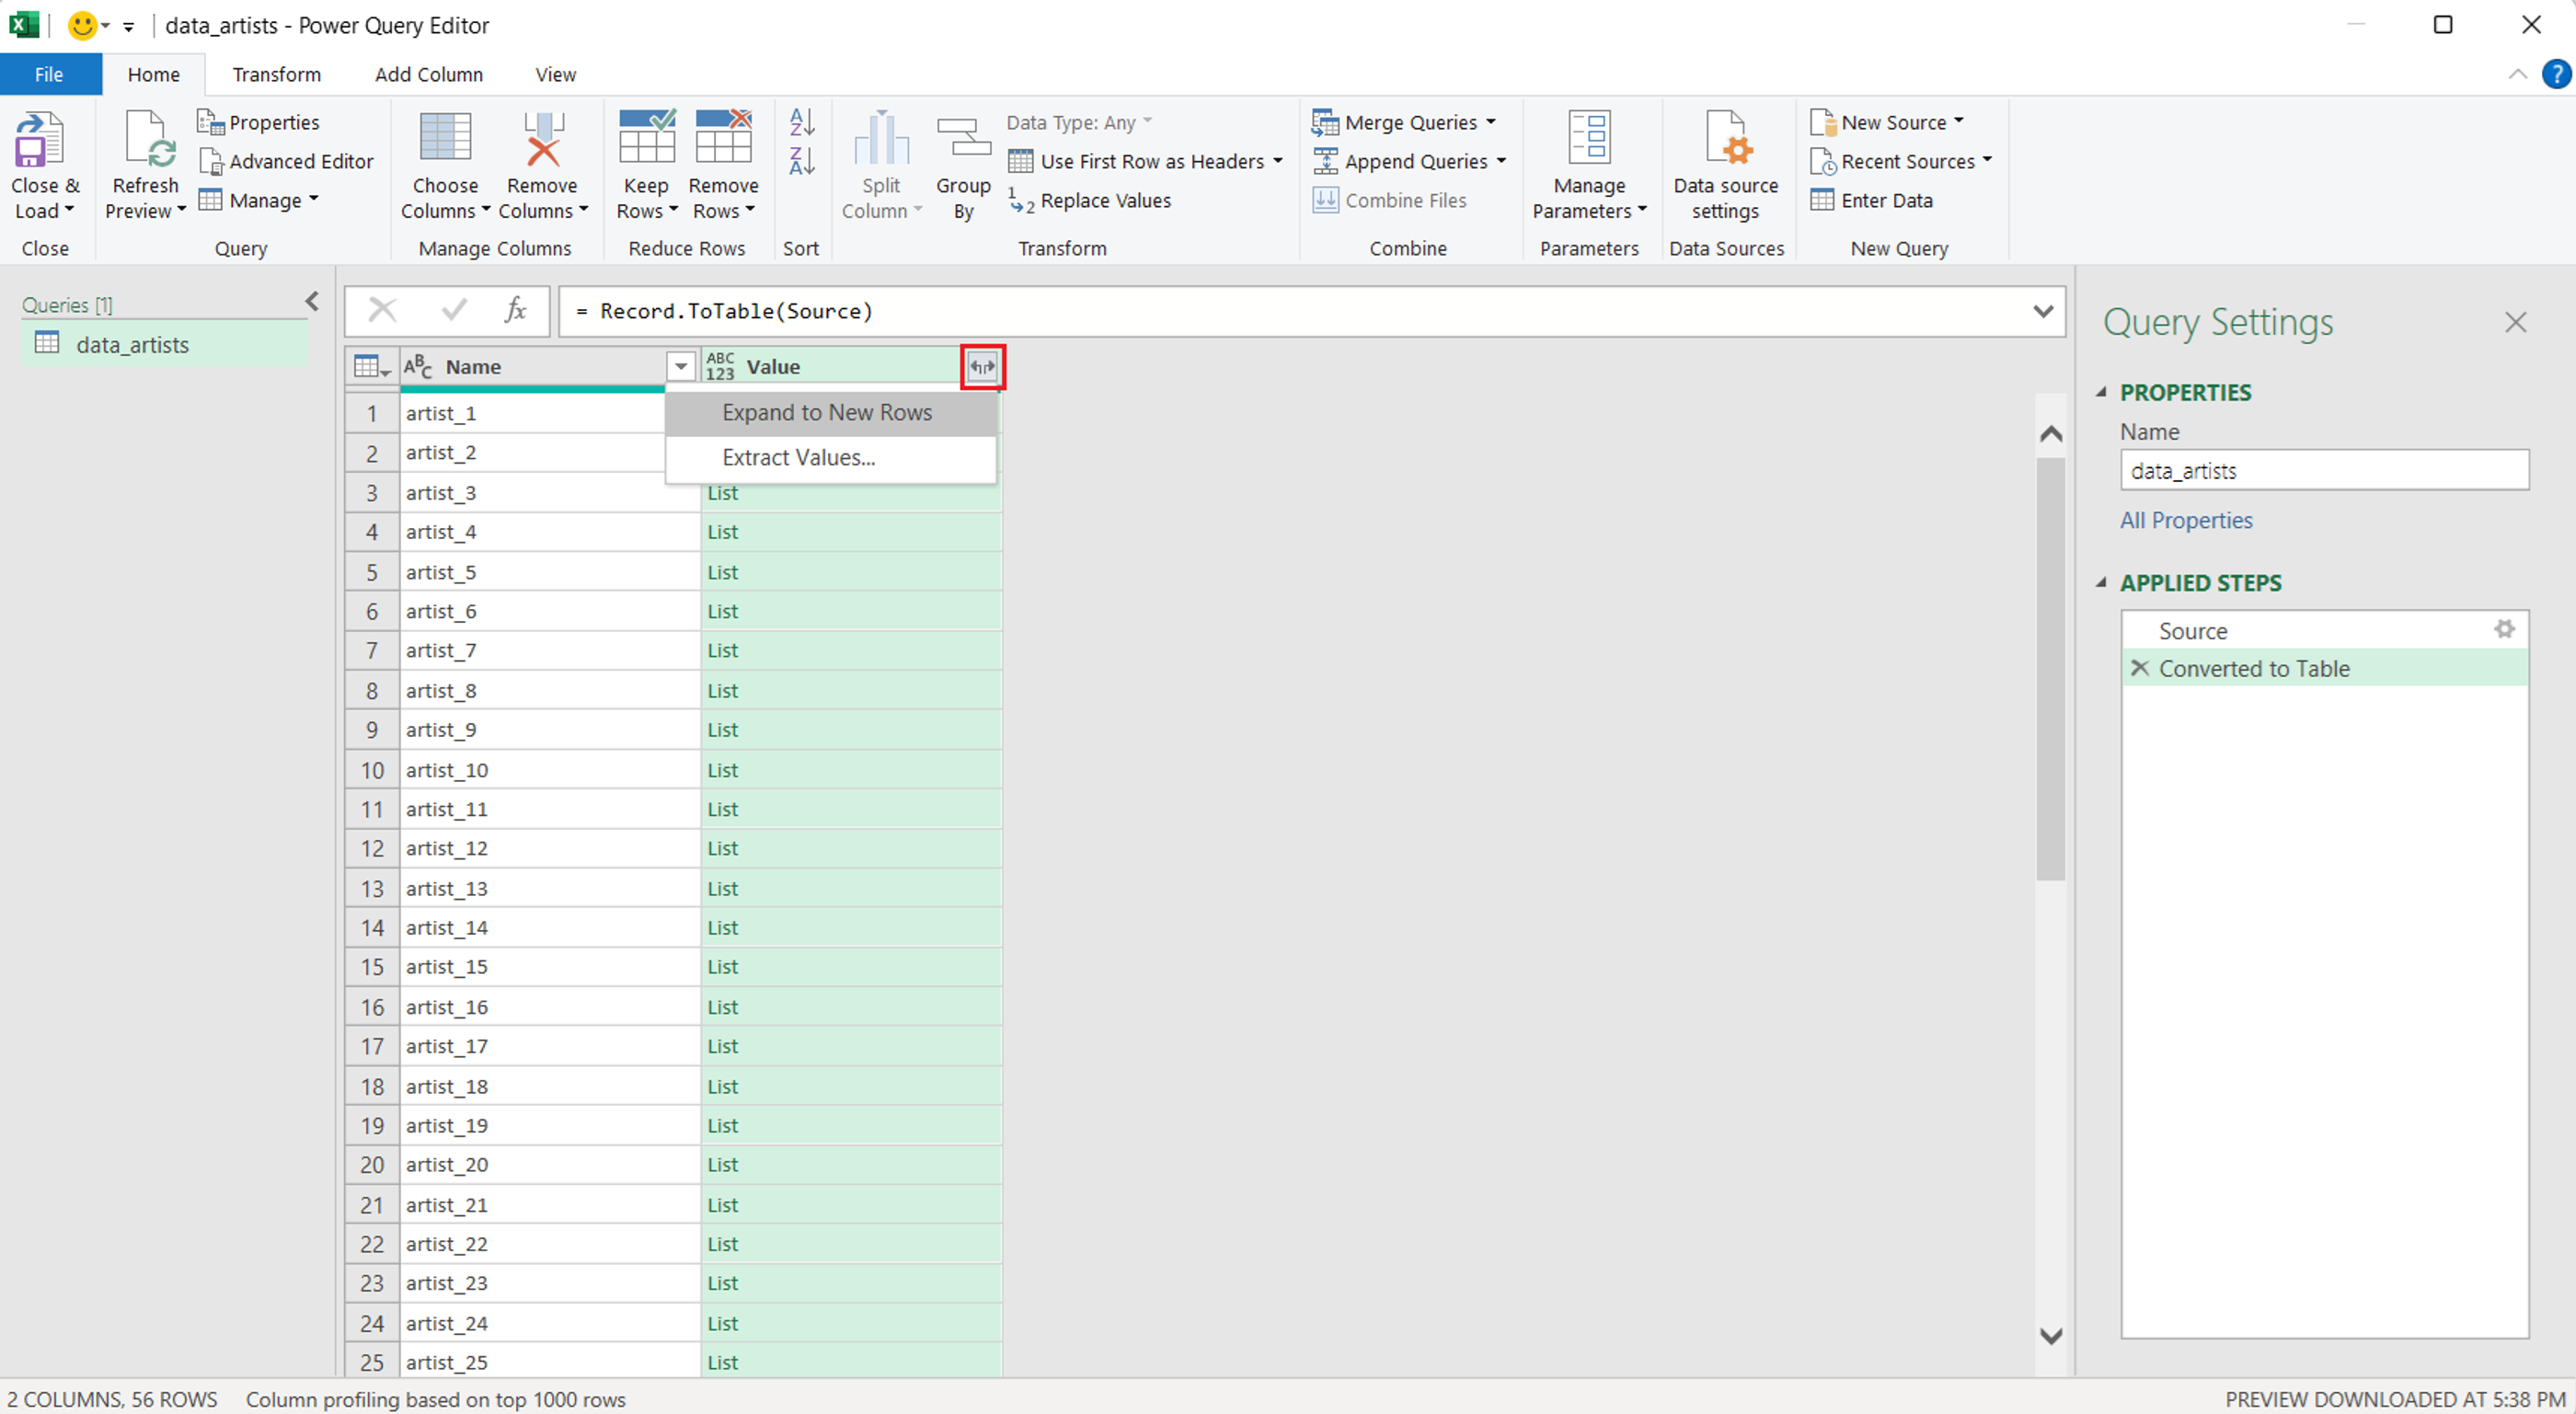Open the Name column filter dropdown

click(680, 367)
